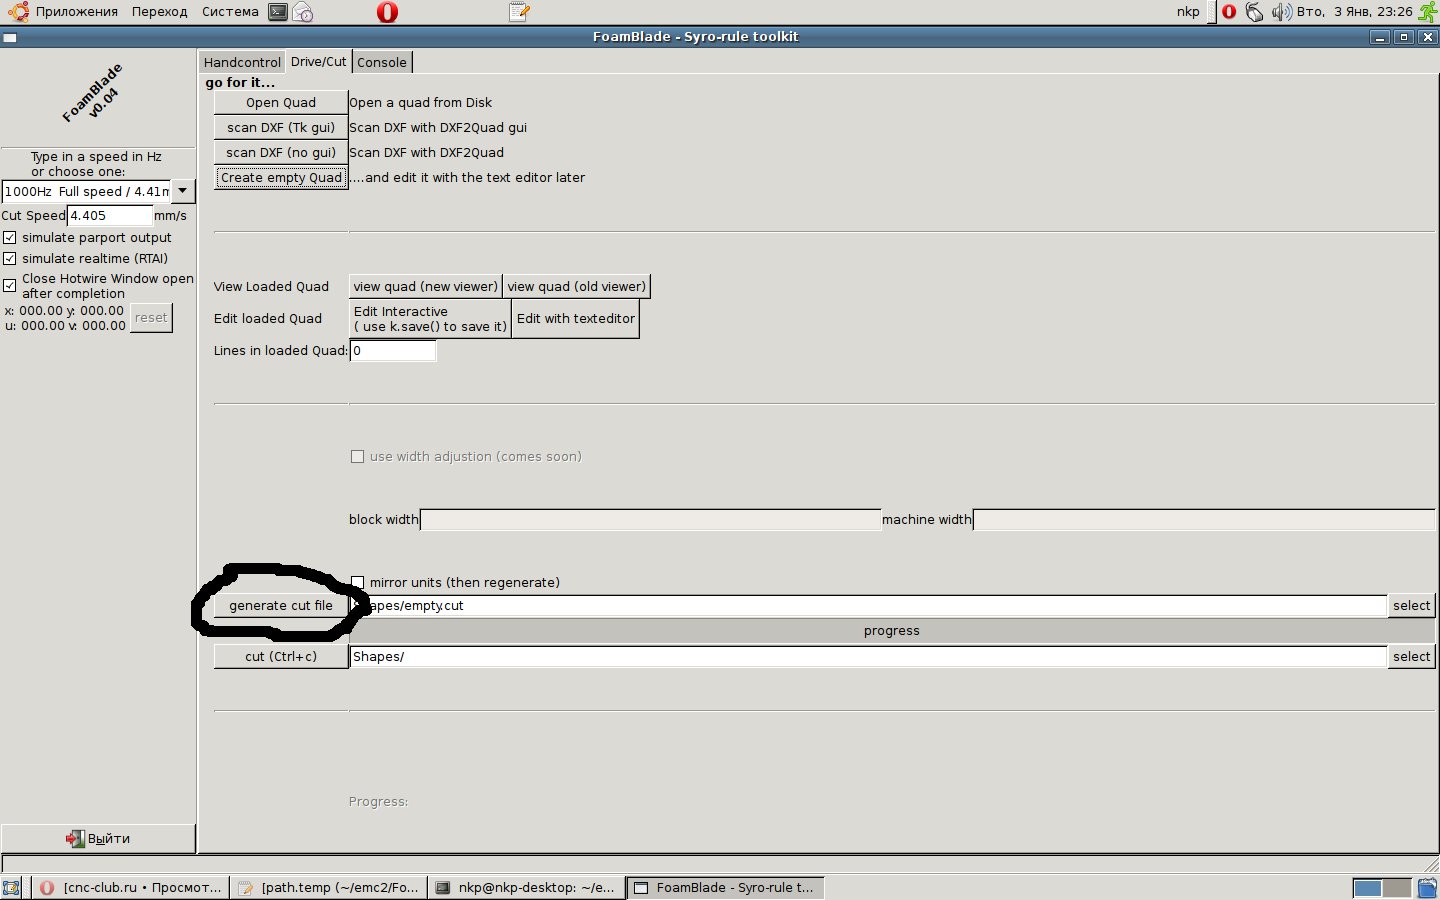The image size is (1440, 900).
Task: Focus the Cut Speed input field
Action: (109, 215)
